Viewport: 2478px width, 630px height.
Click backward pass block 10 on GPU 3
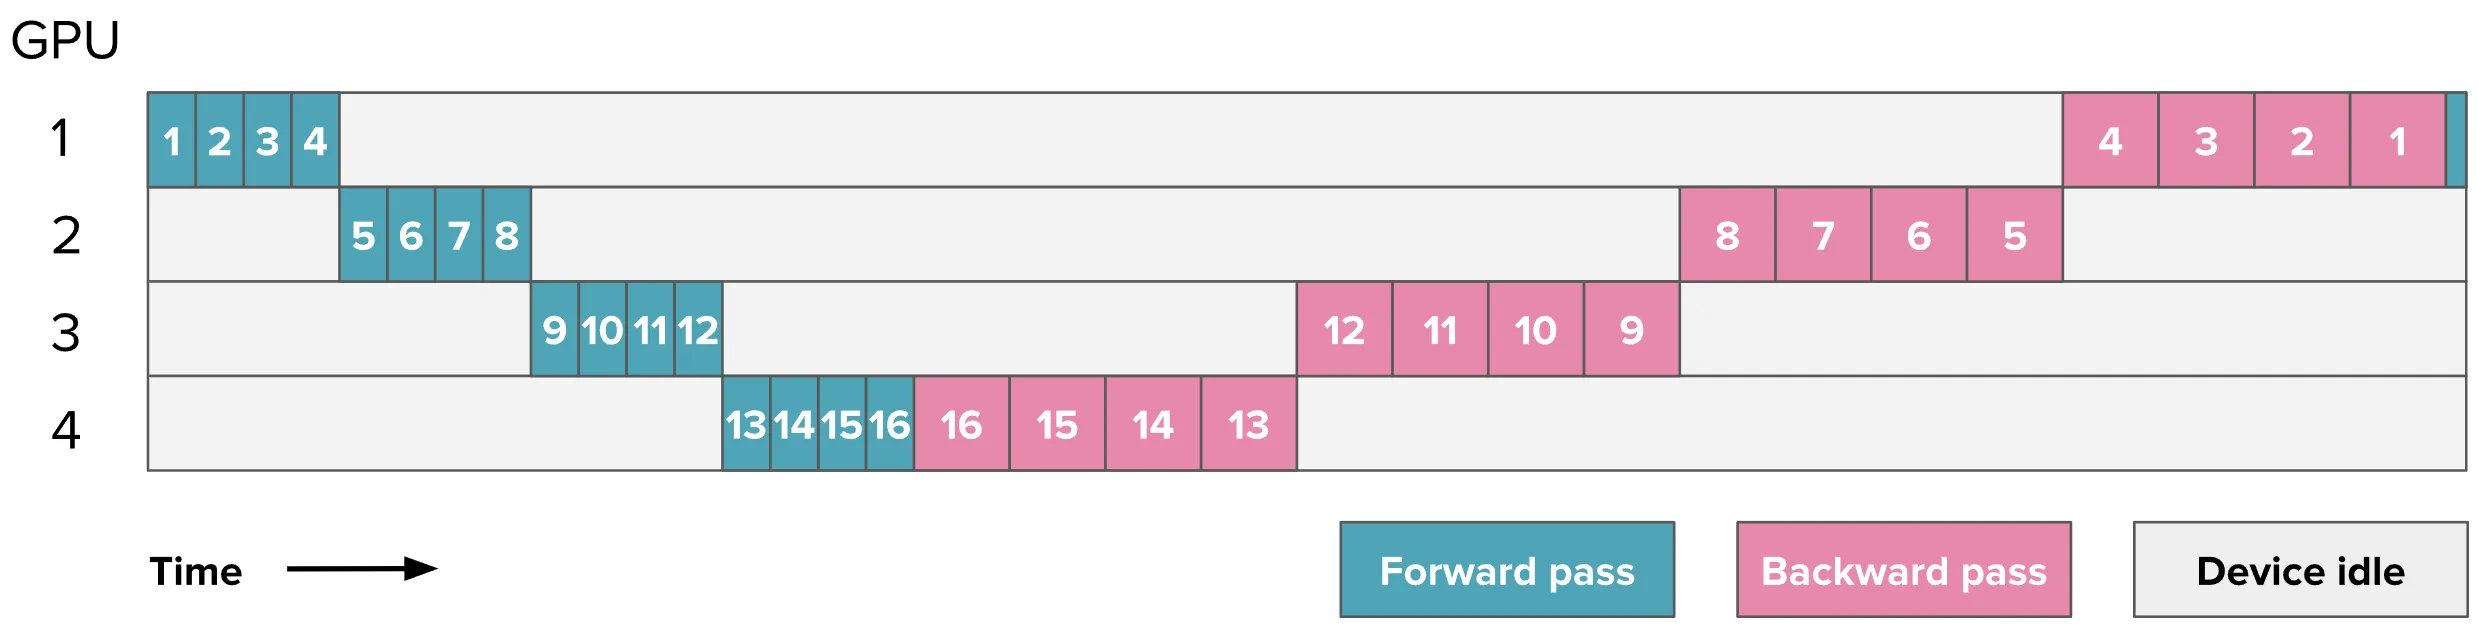[1535, 329]
